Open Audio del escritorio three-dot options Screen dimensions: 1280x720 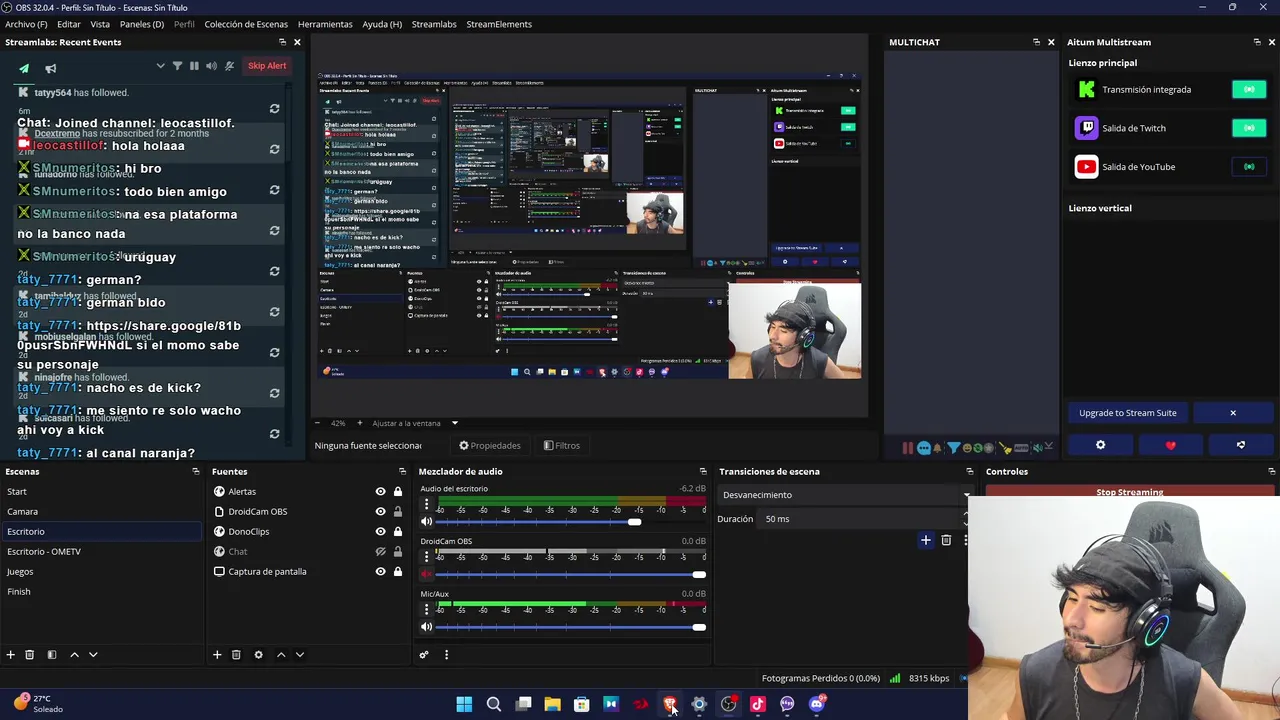tap(426, 504)
